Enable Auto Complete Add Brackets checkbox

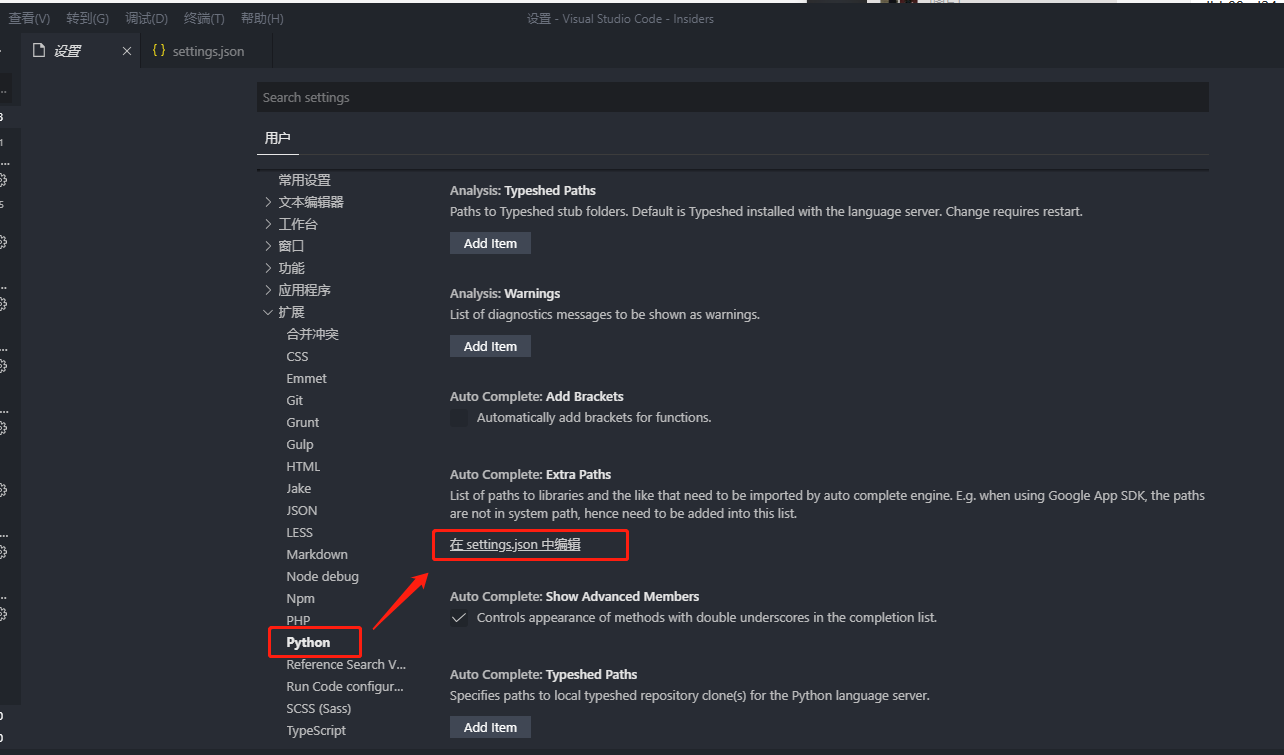click(459, 418)
